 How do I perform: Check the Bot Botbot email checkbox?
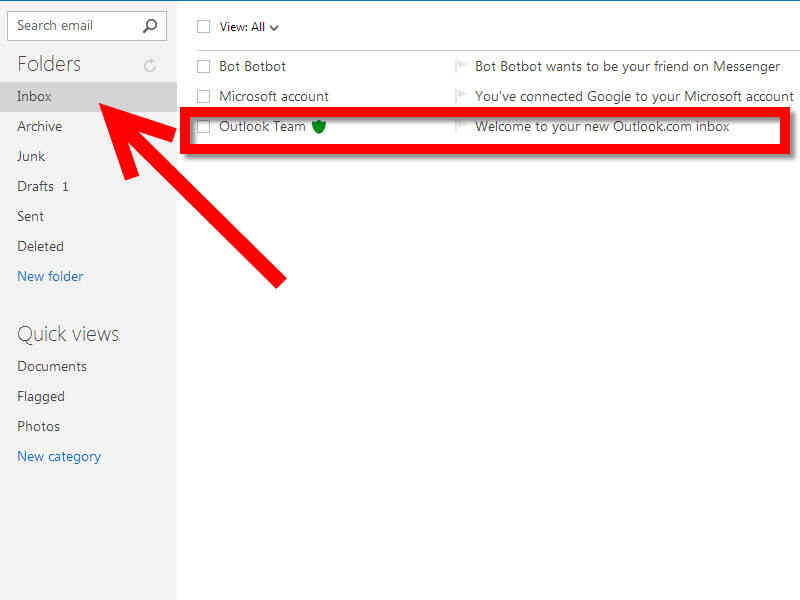(204, 67)
